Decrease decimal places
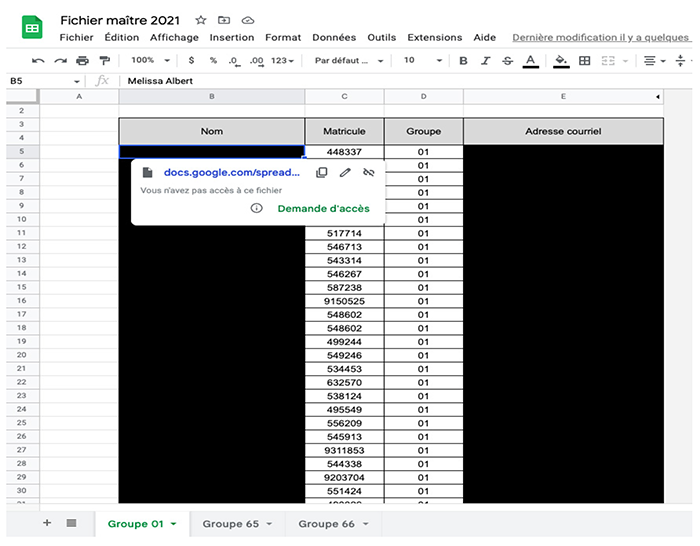The image size is (700, 546). 234,61
